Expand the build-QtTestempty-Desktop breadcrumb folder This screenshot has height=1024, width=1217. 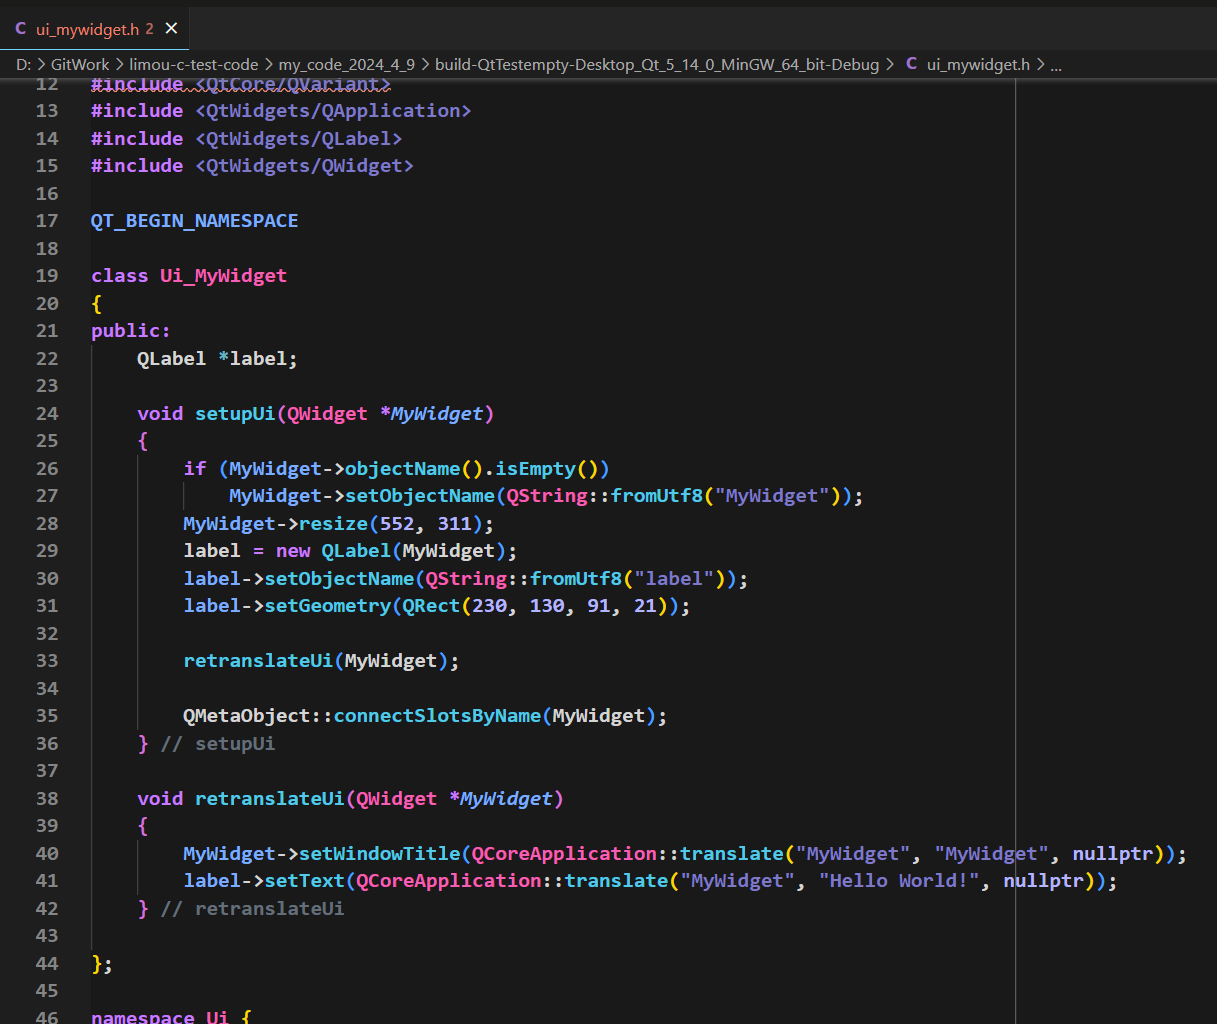click(657, 64)
